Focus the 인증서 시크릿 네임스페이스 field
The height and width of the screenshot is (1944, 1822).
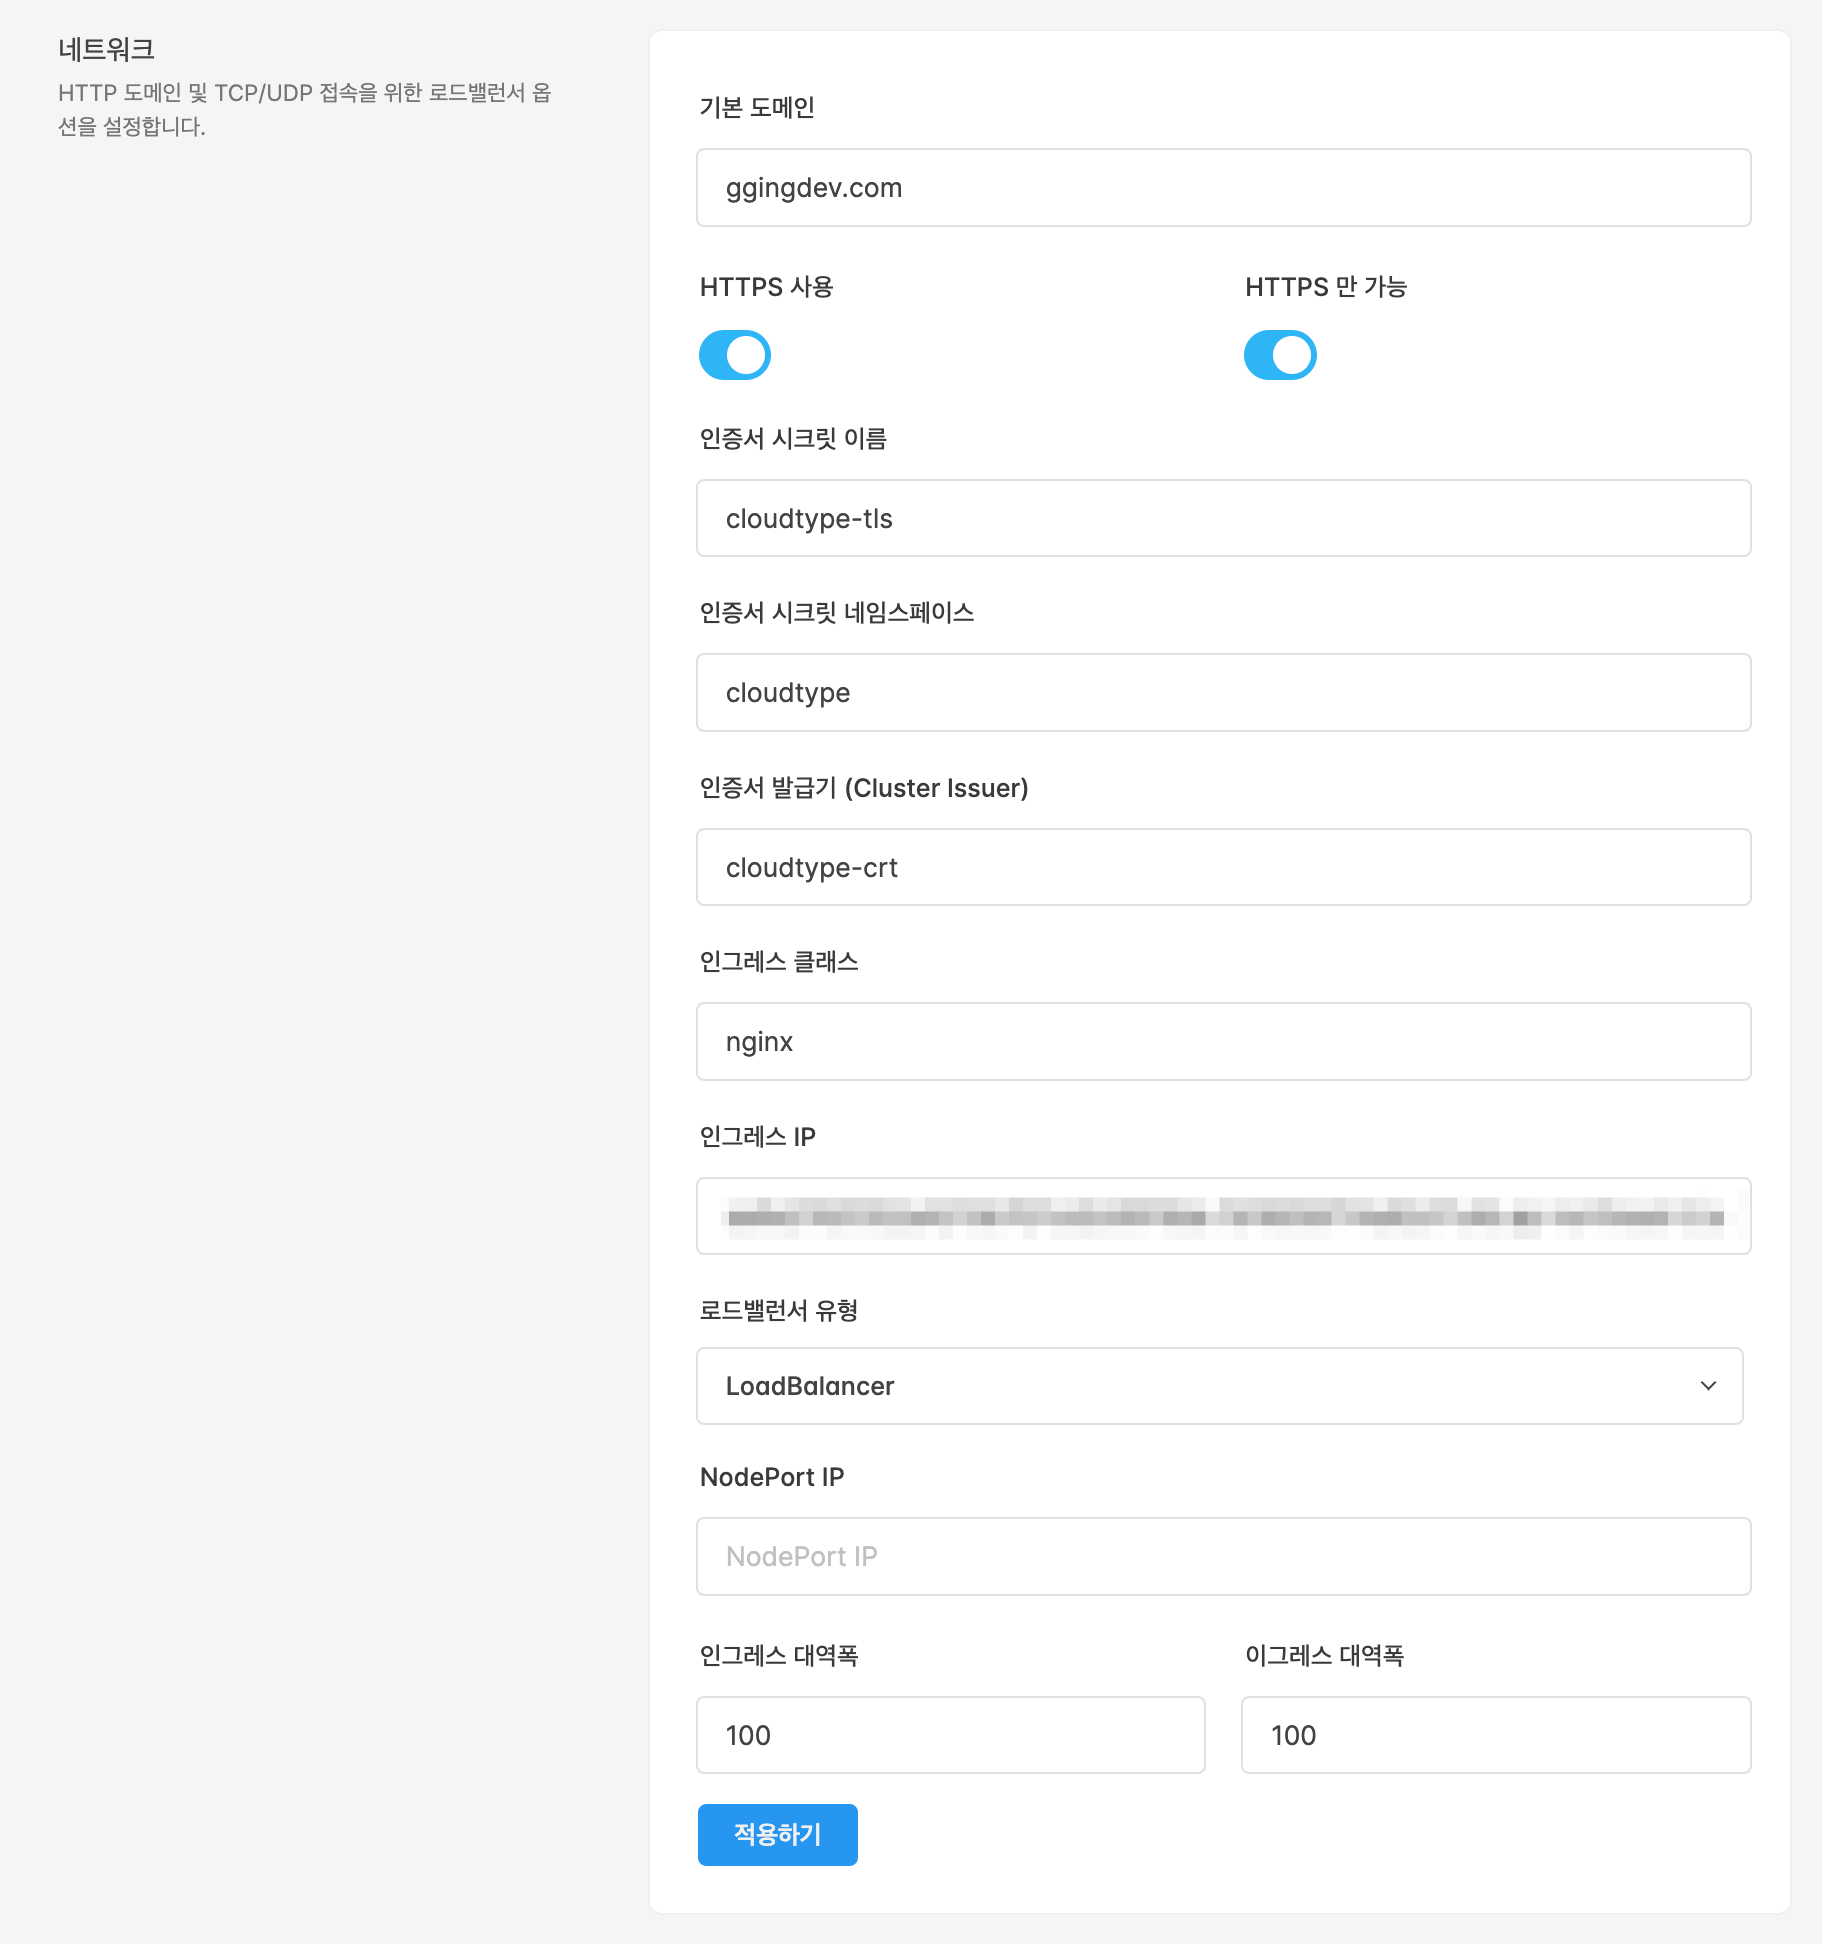pyautogui.click(x=1222, y=693)
